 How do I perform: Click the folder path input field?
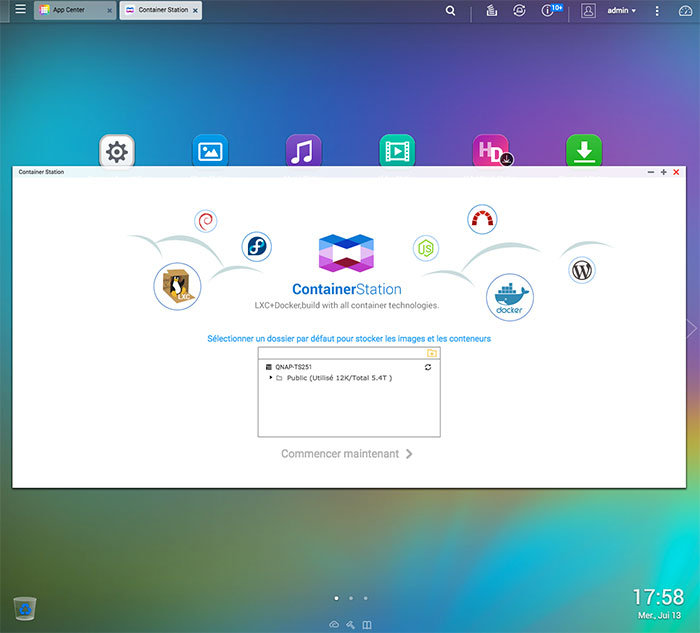(x=342, y=353)
